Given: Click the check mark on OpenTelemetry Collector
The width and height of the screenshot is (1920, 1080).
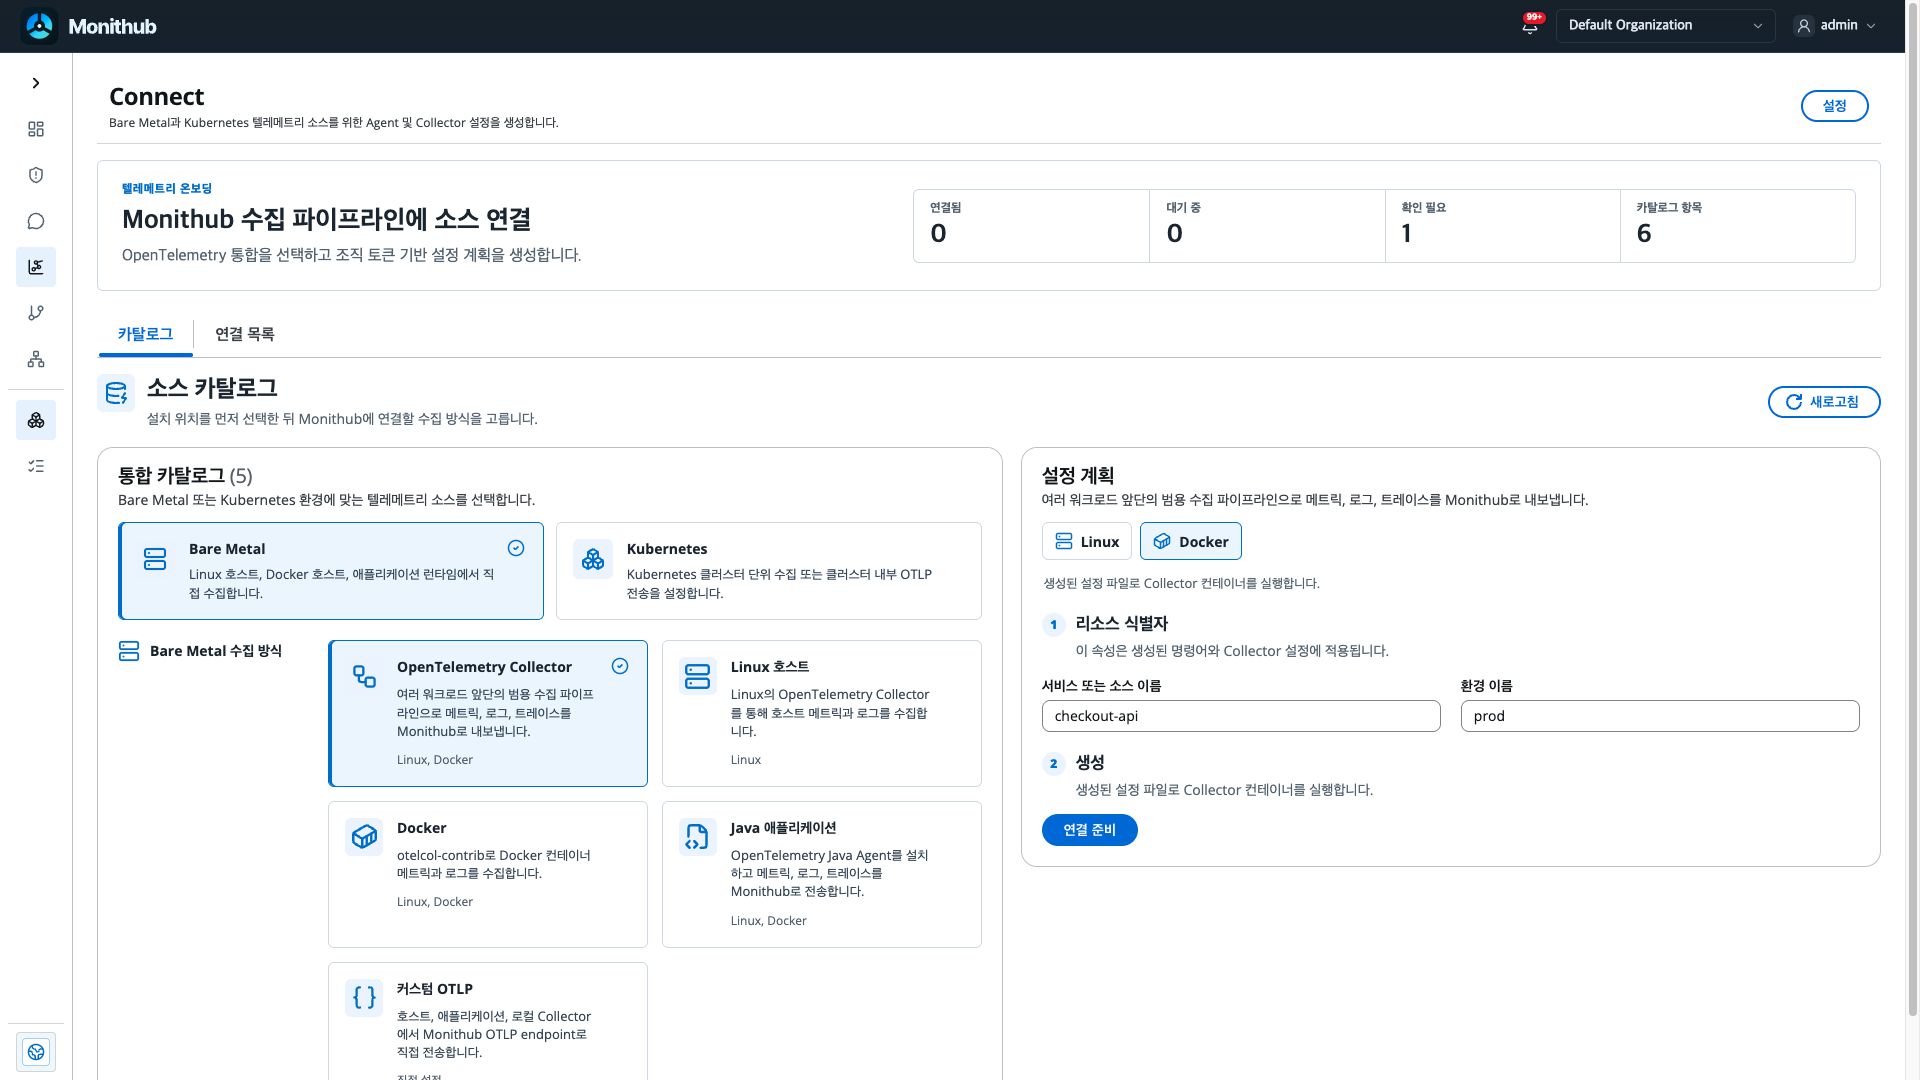Looking at the screenshot, I should 620,666.
